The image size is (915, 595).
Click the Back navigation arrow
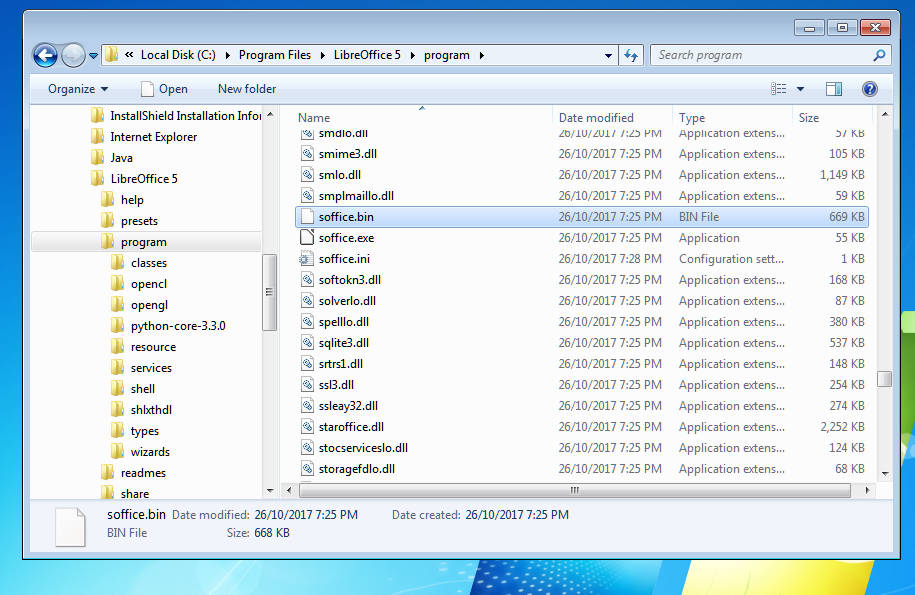coord(45,55)
